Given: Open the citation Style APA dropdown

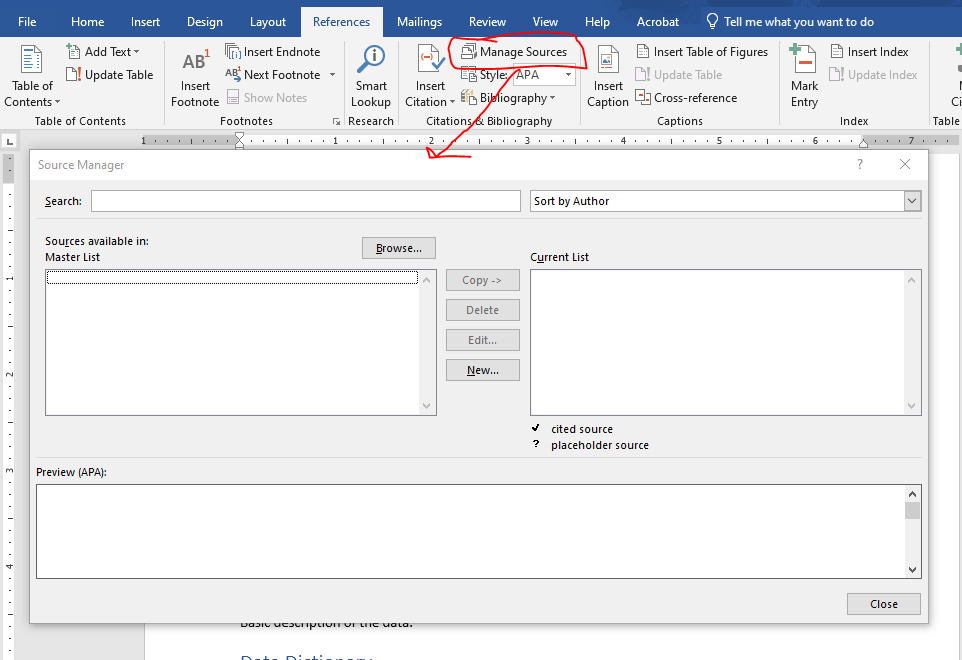Looking at the screenshot, I should click(x=568, y=75).
